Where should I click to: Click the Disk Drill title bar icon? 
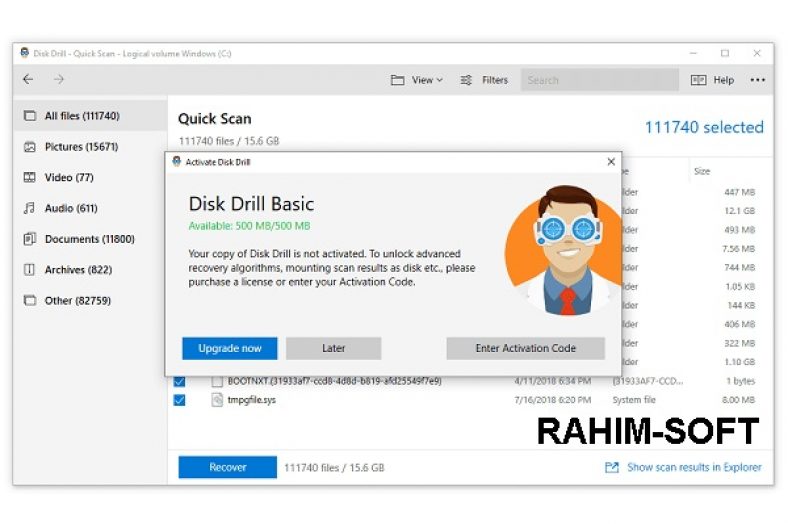click(24, 53)
